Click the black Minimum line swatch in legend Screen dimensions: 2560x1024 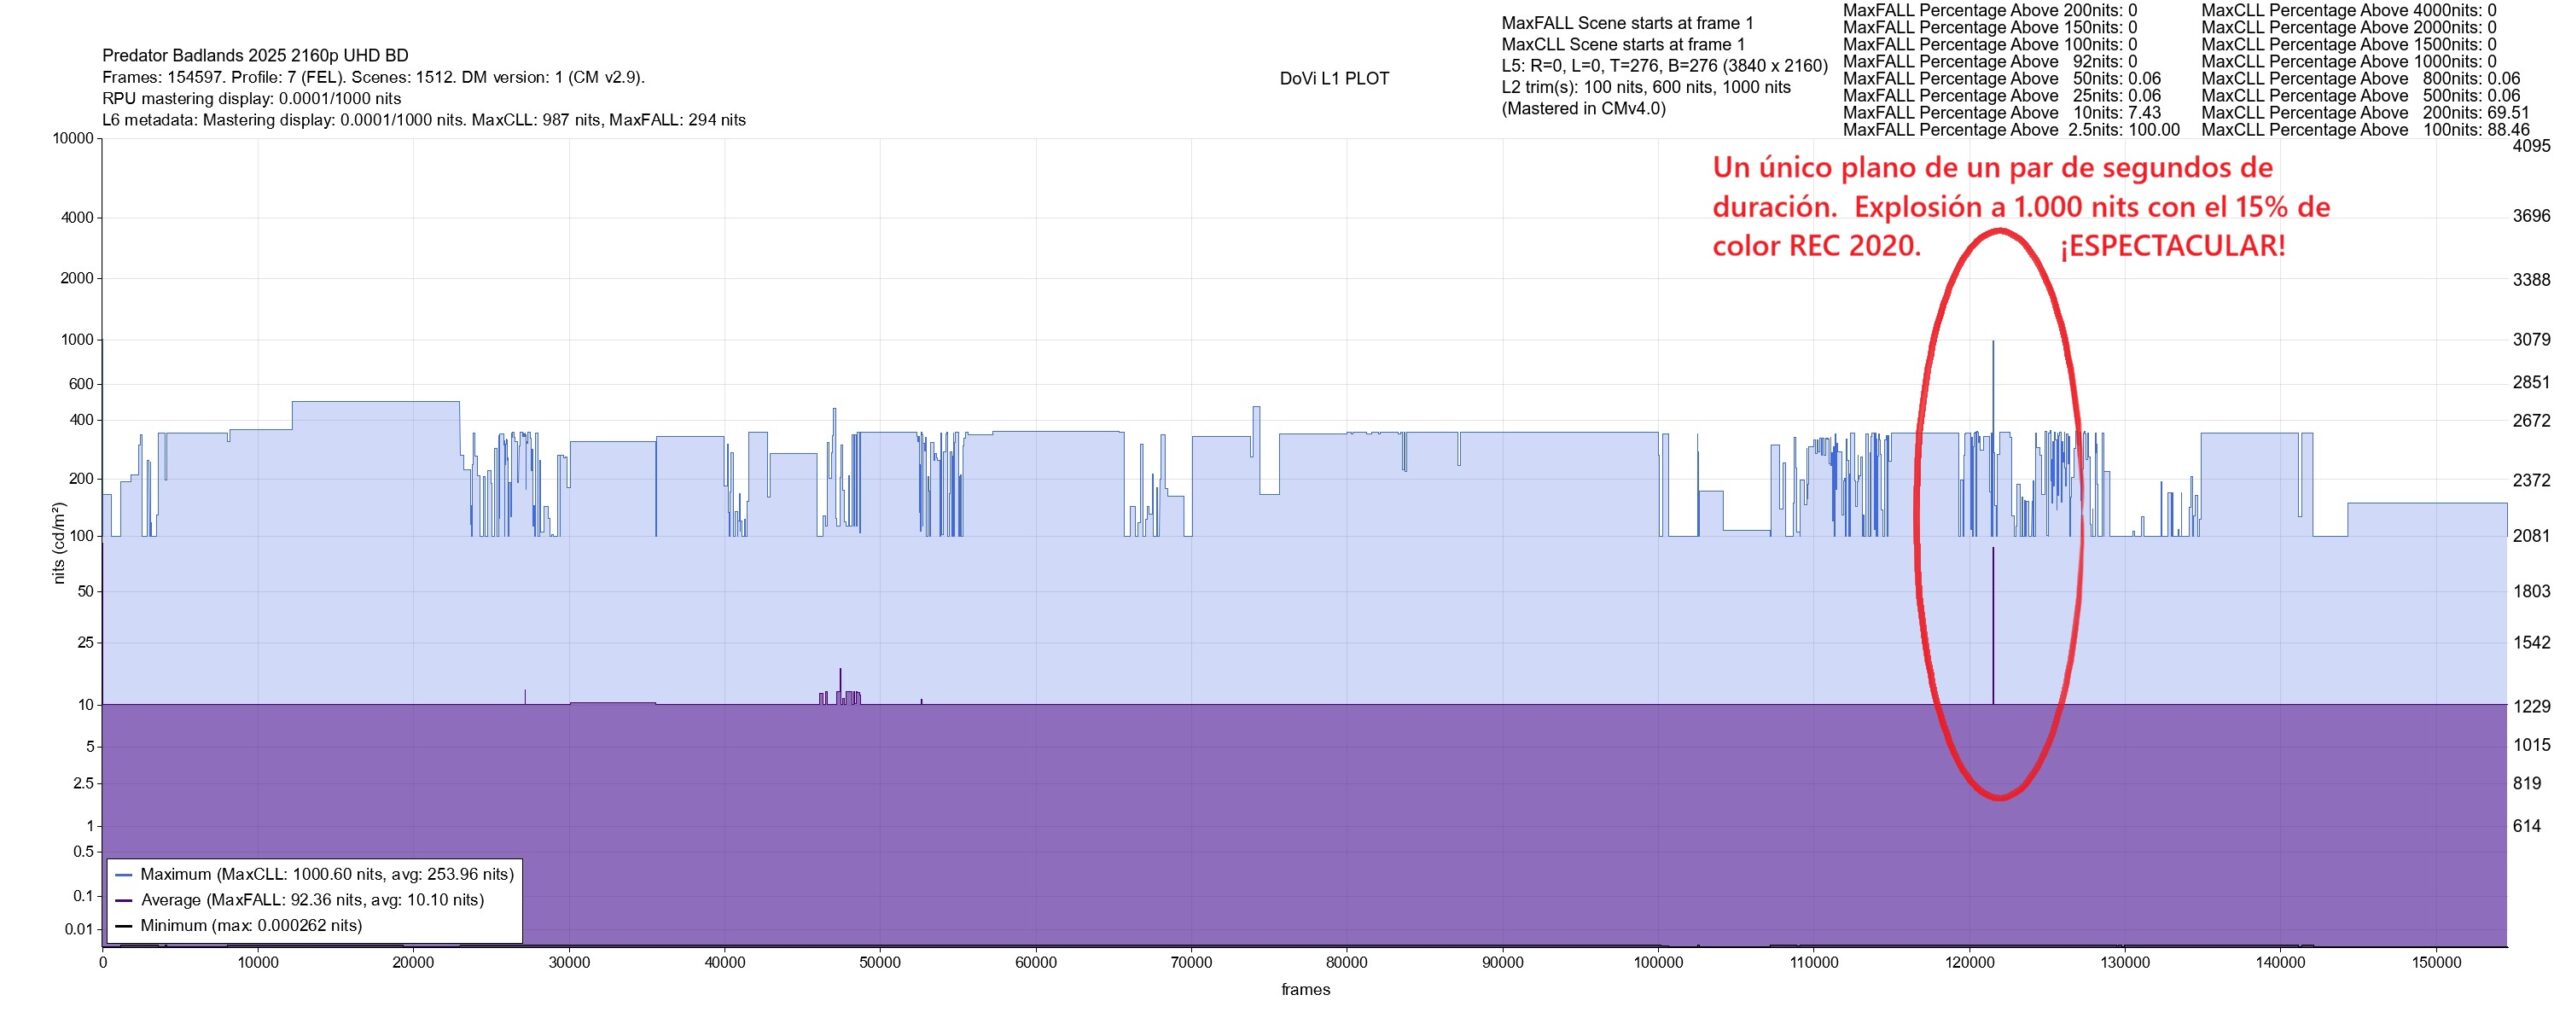point(124,926)
